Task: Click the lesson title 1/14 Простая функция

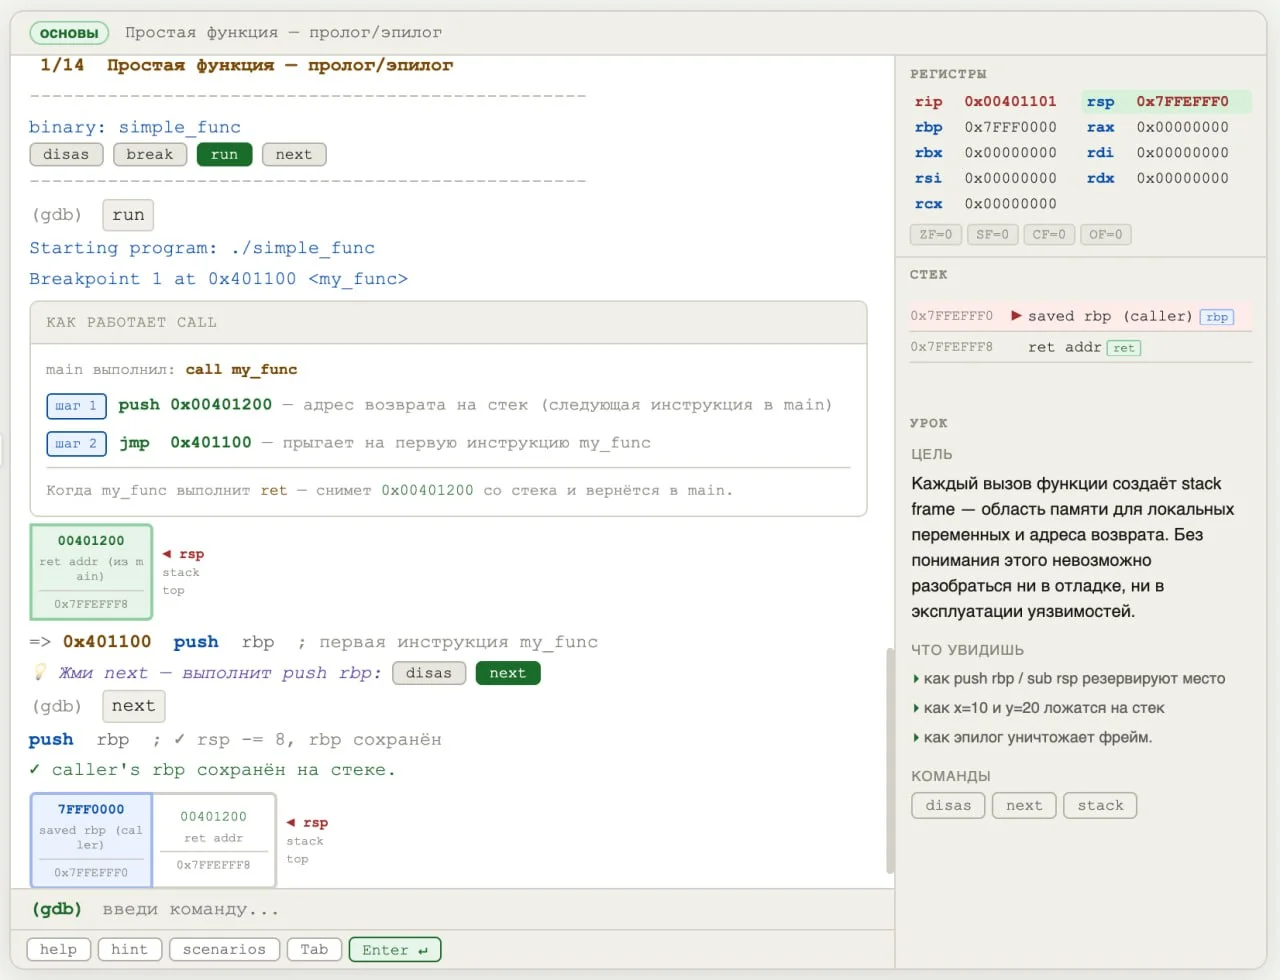Action: pyautogui.click(x=246, y=65)
